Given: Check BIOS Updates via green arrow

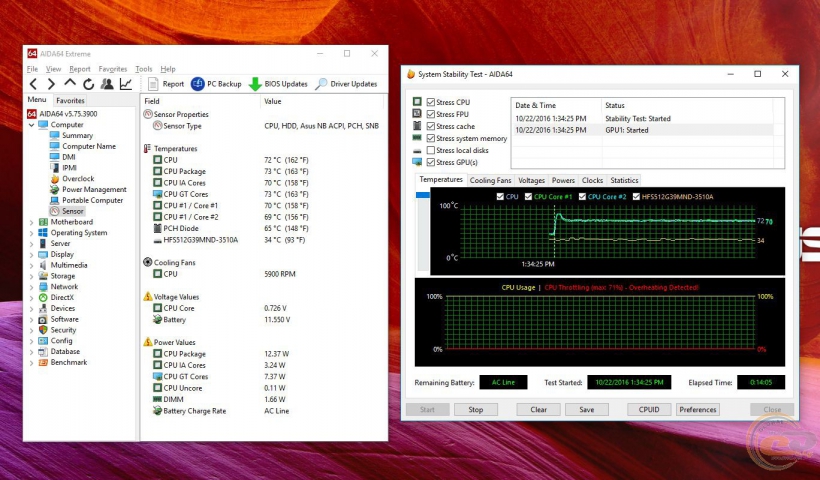Looking at the screenshot, I should point(278,84).
